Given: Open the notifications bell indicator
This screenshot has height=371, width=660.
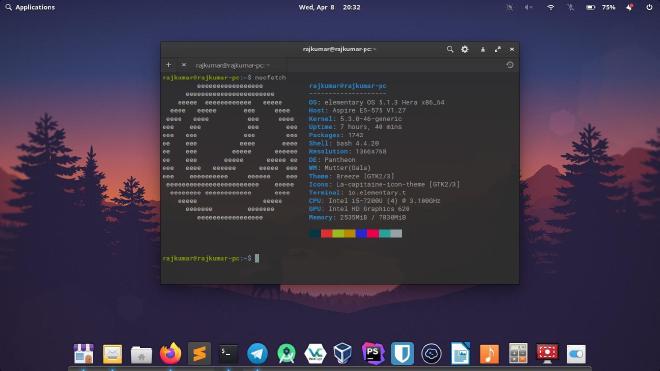Looking at the screenshot, I should coord(629,7).
